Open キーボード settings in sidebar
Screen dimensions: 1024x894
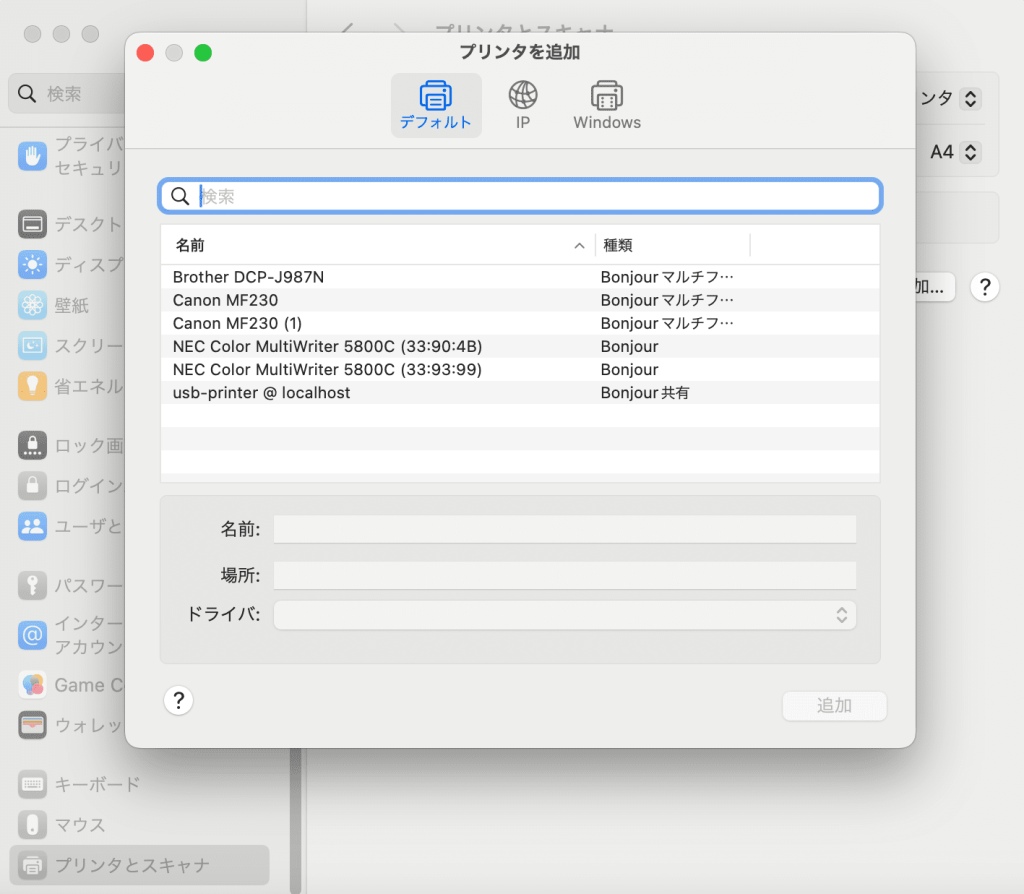(79, 784)
